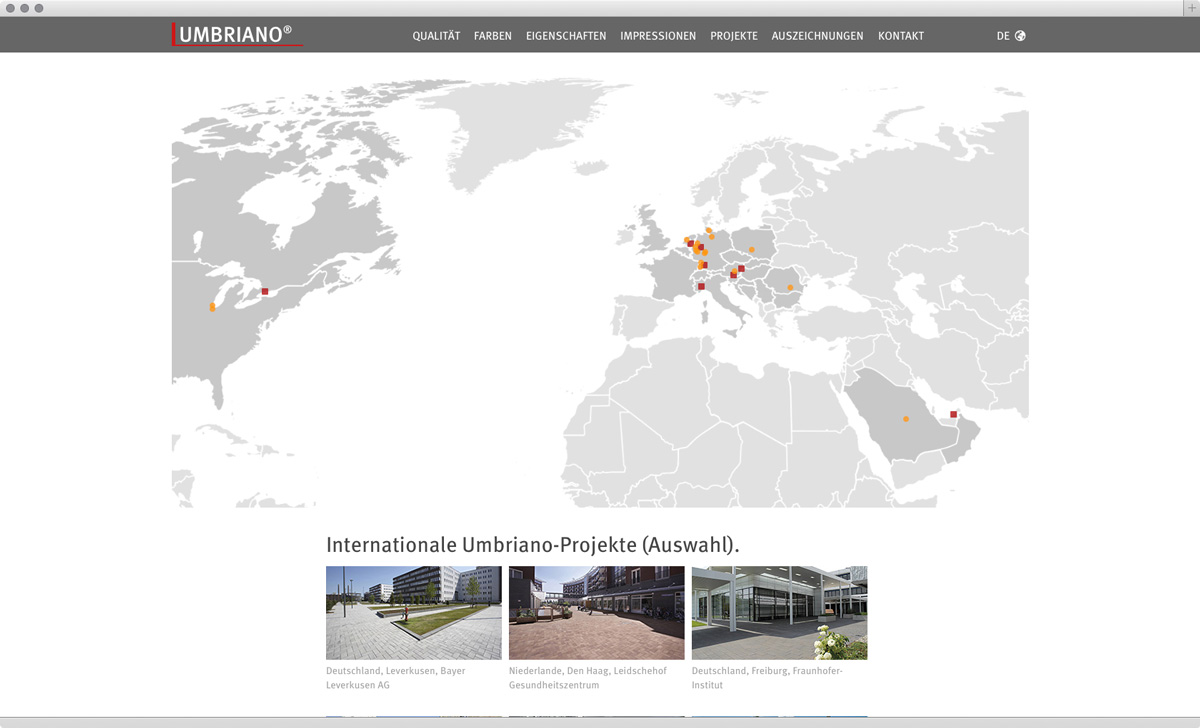Image resolution: width=1200 pixels, height=728 pixels.
Task: Click the orange marker on the Dutch coast
Action: click(x=686, y=240)
